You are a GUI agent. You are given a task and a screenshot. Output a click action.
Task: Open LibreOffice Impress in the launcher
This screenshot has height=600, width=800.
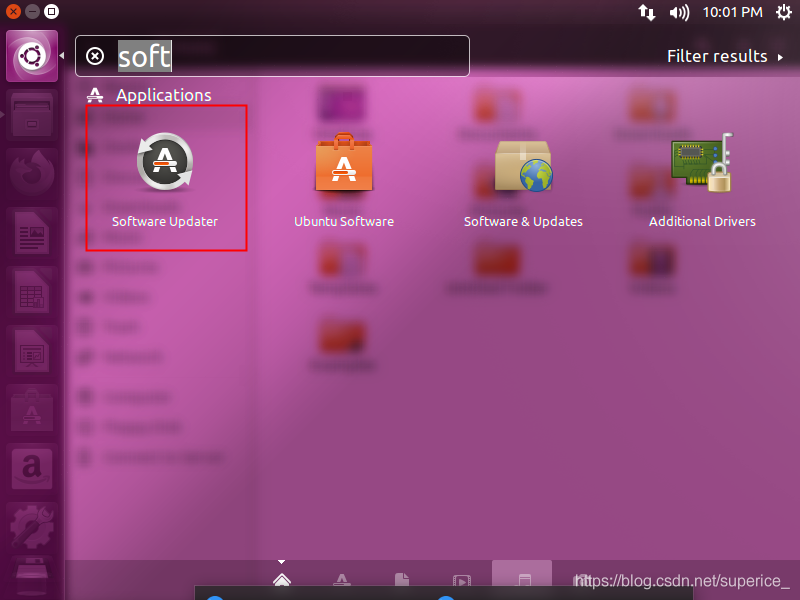click(x=32, y=351)
